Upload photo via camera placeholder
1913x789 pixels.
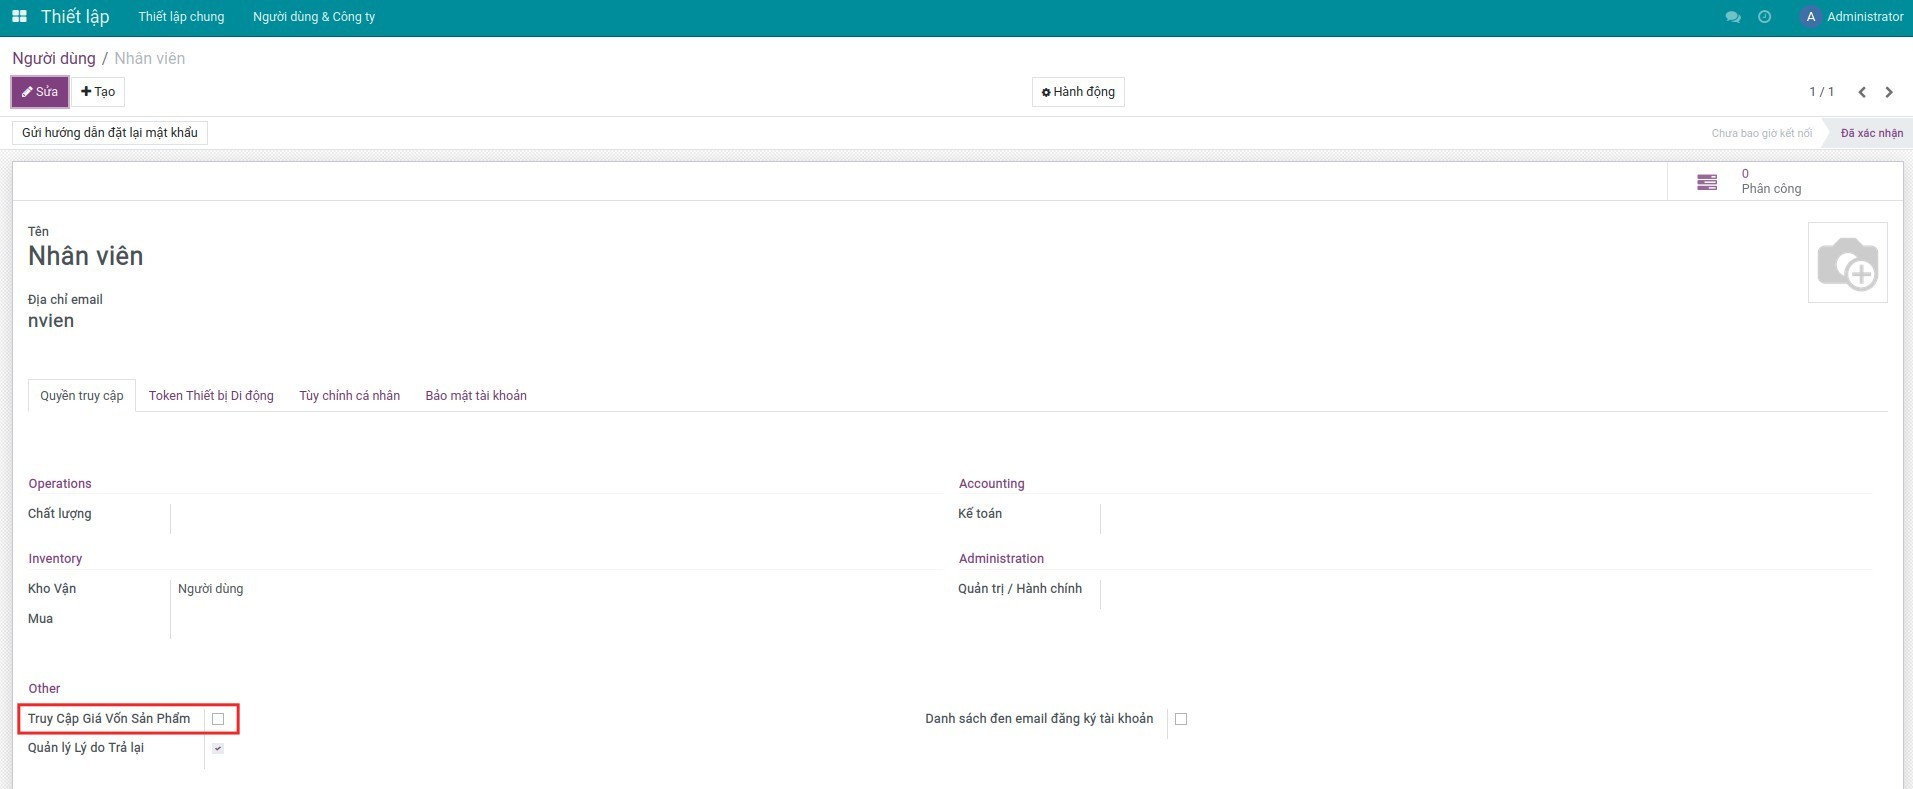pos(1847,263)
